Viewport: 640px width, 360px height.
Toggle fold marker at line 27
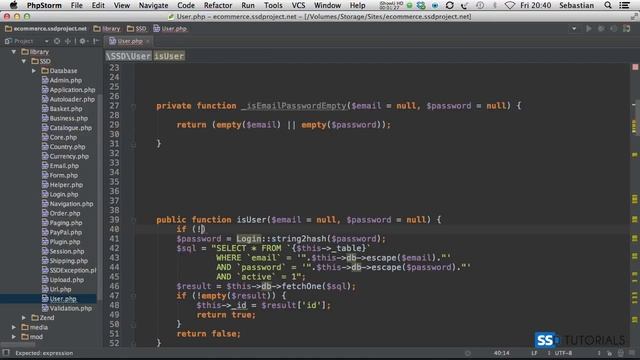133,106
